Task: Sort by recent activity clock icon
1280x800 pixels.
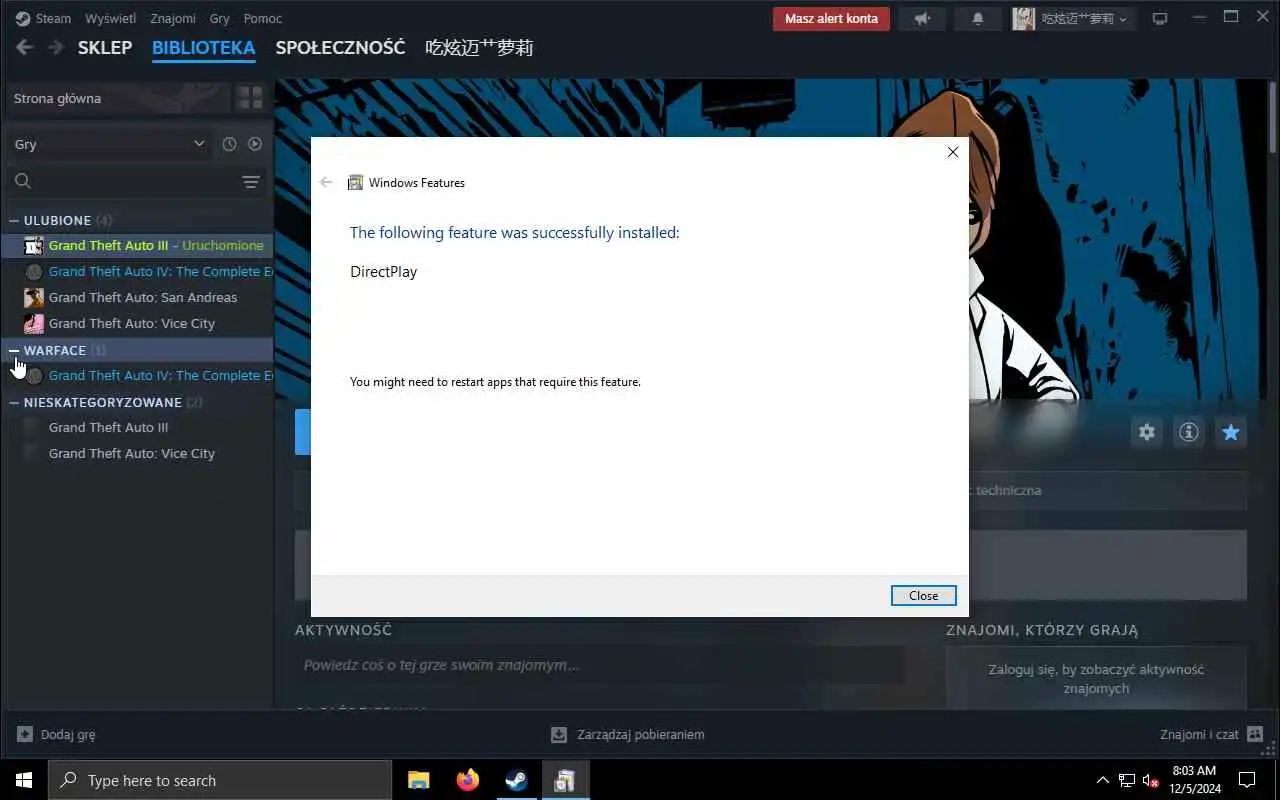Action: click(229, 144)
